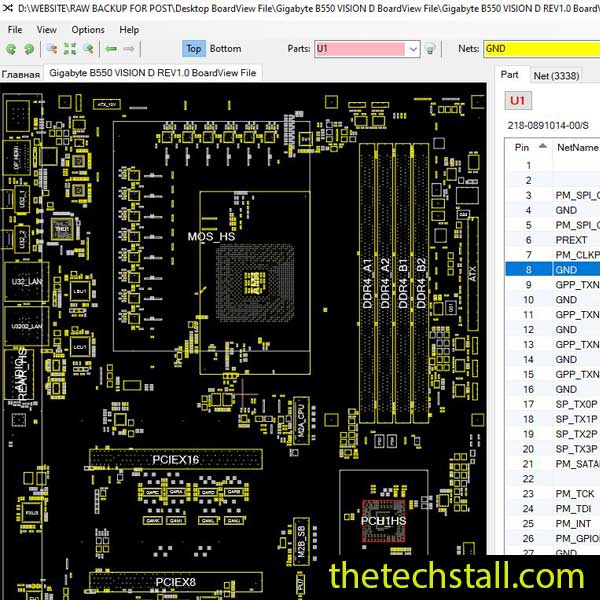600x600 pixels.
Task: Select the ATX power connector
Action: click(x=473, y=274)
